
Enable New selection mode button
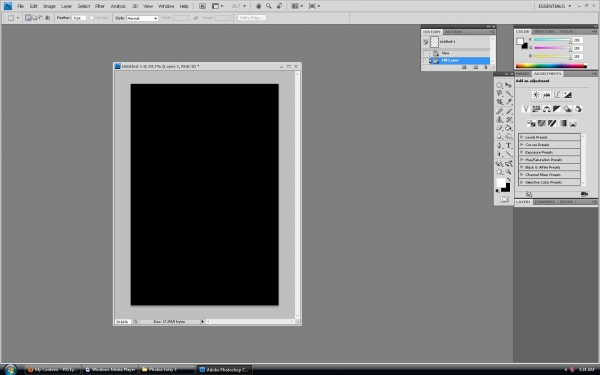pos(28,18)
